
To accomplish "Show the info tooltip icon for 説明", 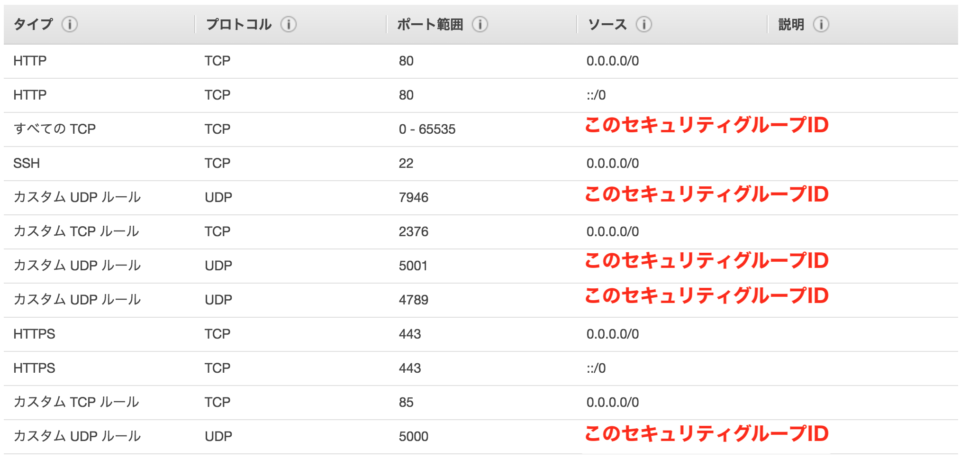I will pos(820,25).
